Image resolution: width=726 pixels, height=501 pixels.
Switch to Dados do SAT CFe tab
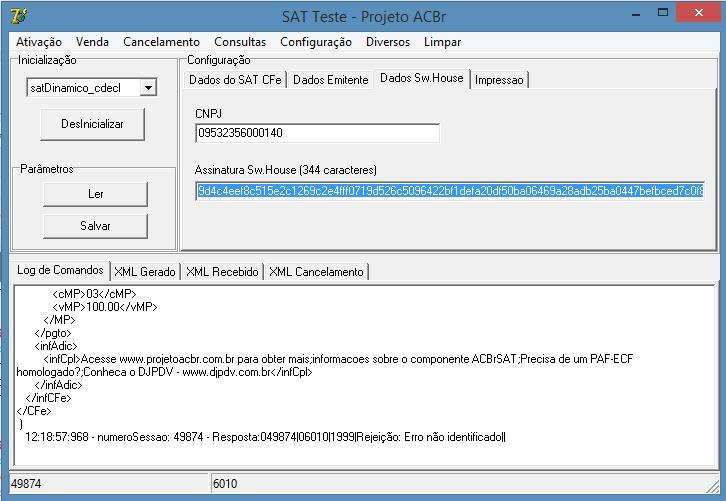coord(235,80)
